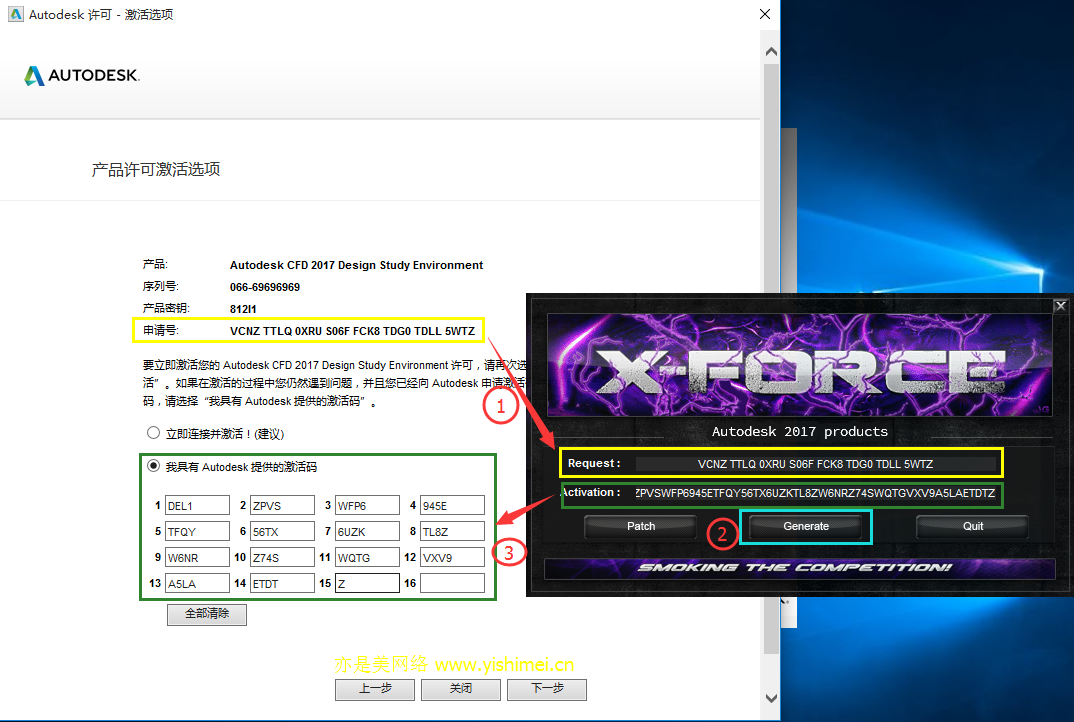Click the serial number 066-69696969
The height and width of the screenshot is (722, 1074).
(x=264, y=287)
